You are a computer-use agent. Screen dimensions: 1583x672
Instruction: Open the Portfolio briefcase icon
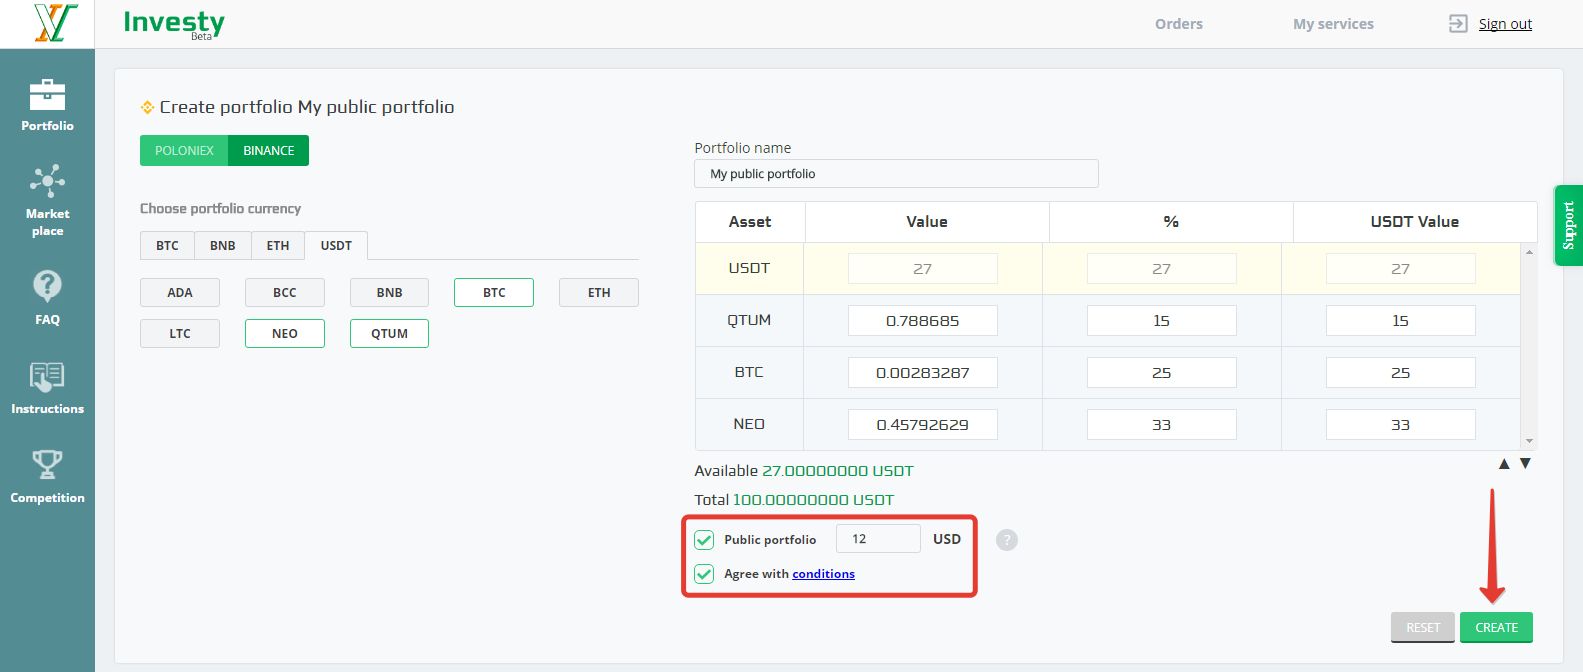(47, 95)
